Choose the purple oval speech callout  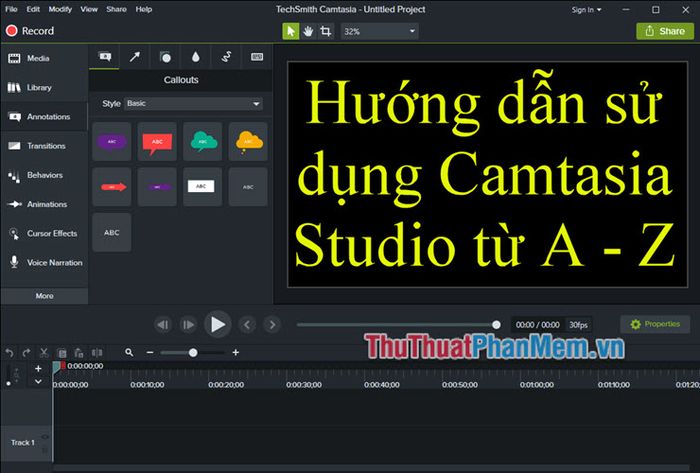coord(112,141)
